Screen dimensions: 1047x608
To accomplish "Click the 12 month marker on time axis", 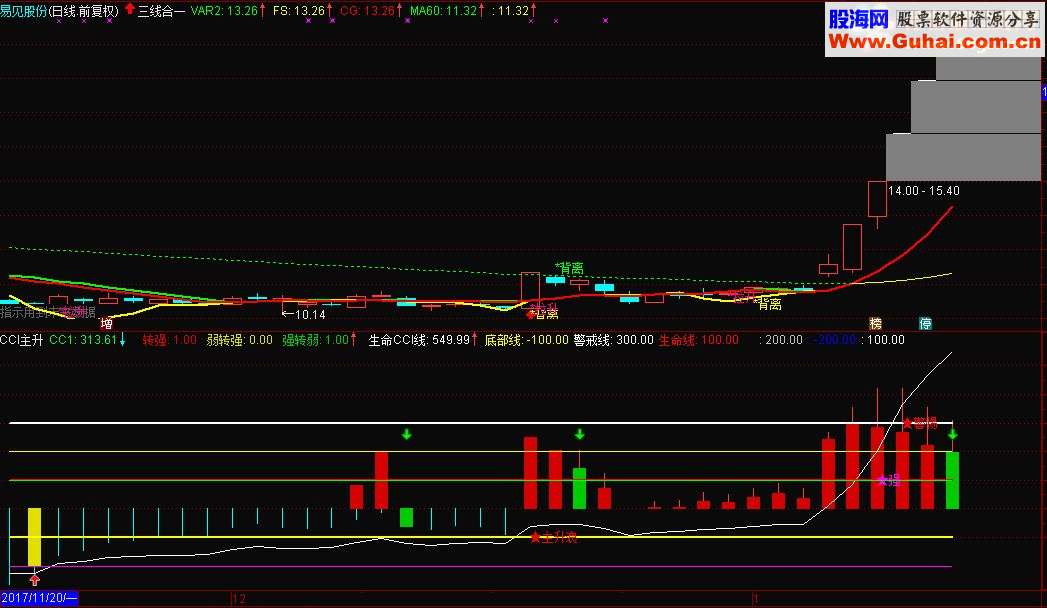I will 238,599.
